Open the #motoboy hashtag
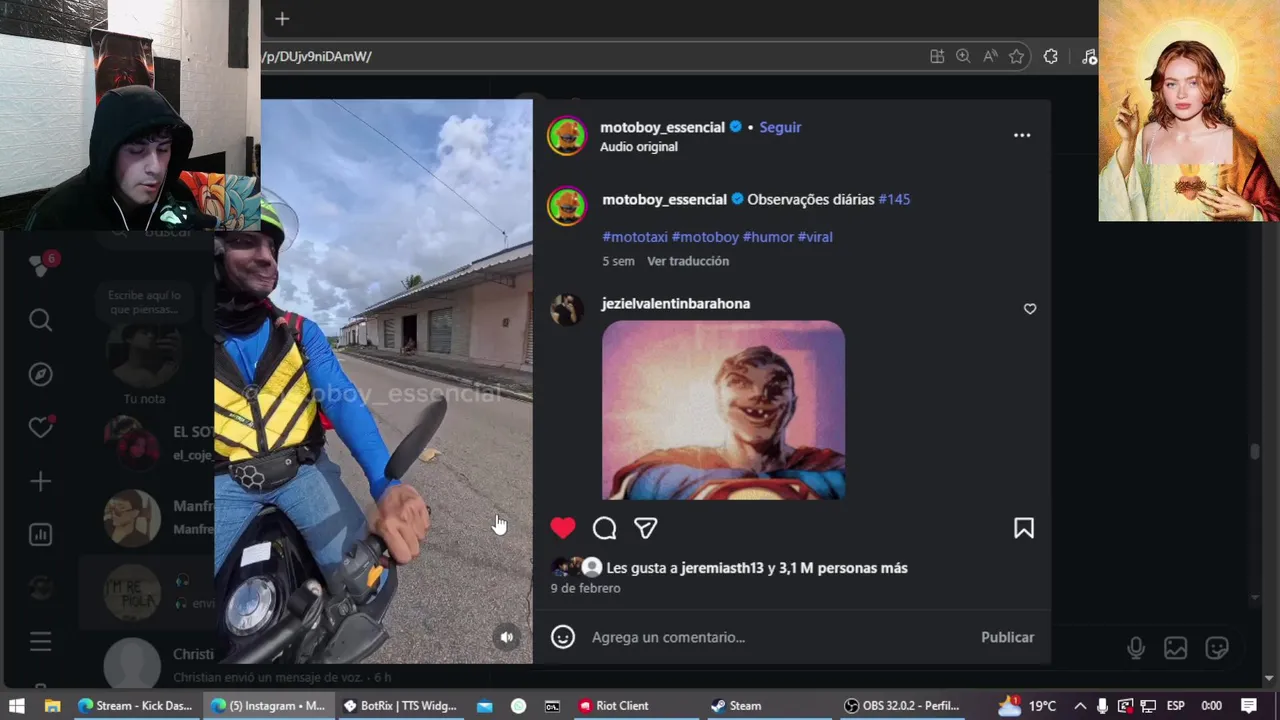This screenshot has width=1280, height=720. click(x=705, y=237)
